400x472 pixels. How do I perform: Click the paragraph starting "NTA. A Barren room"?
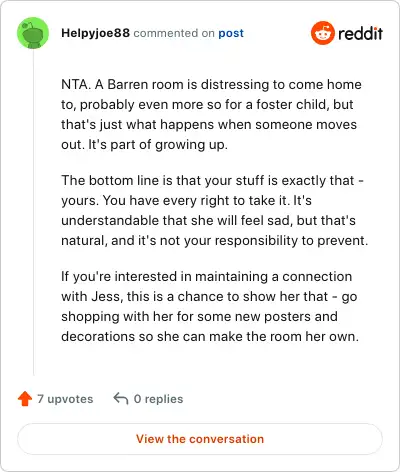(211, 114)
